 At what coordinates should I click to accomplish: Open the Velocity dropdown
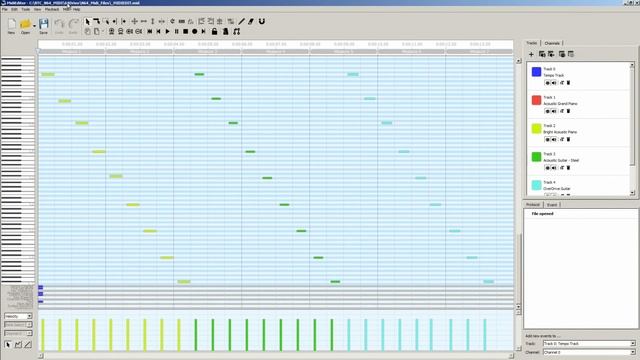(18, 316)
